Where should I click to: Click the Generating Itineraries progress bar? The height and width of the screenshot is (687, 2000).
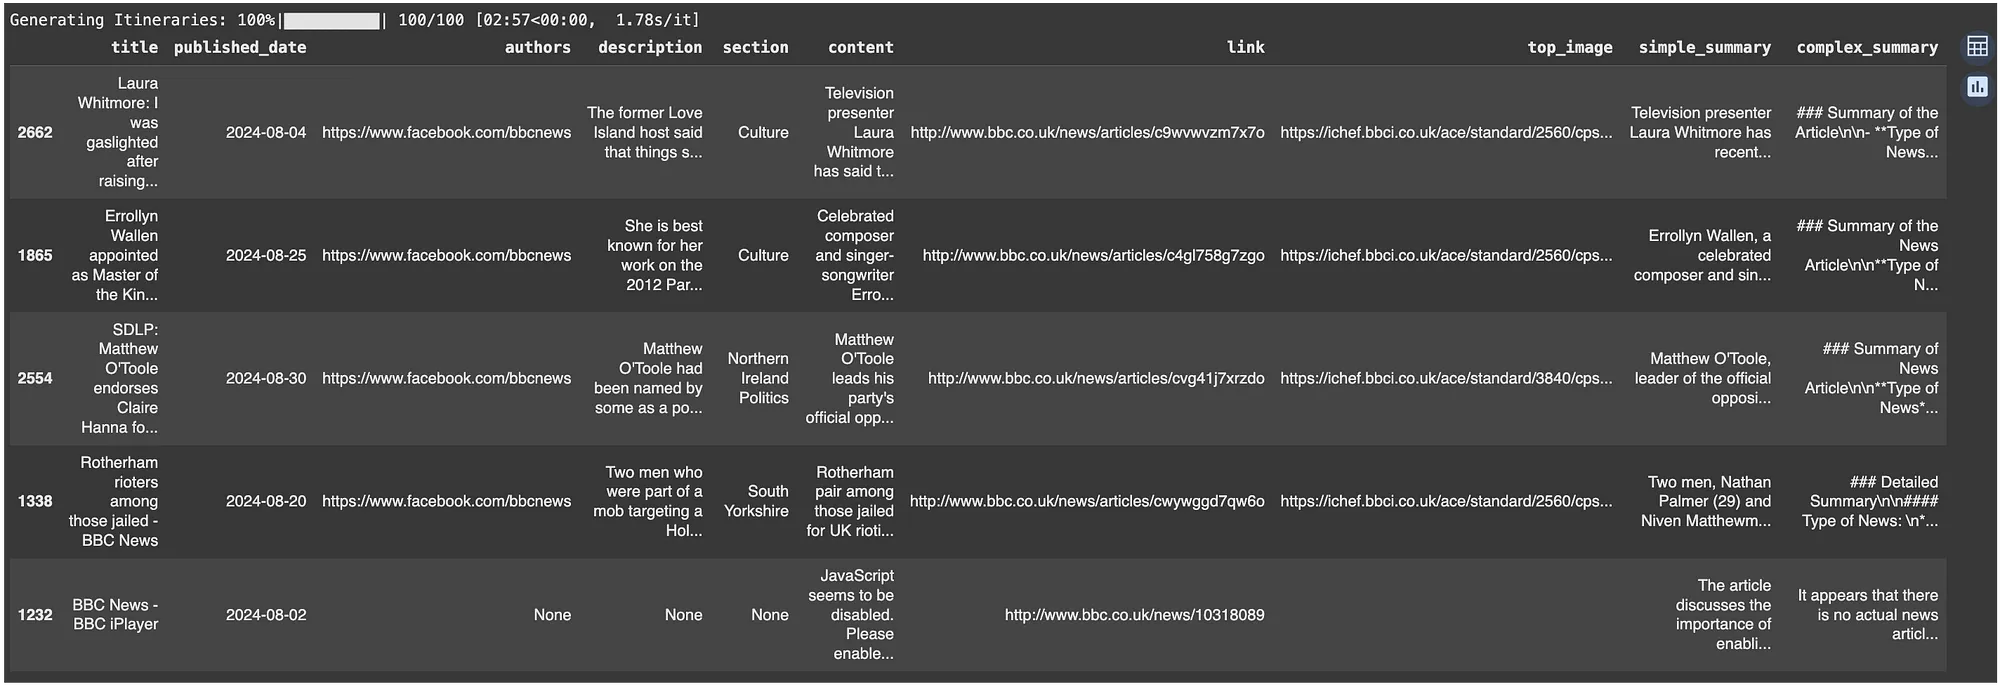click(331, 20)
